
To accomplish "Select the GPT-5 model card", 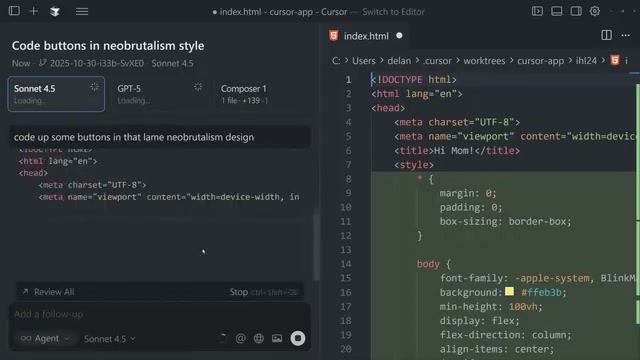I will click(160, 94).
